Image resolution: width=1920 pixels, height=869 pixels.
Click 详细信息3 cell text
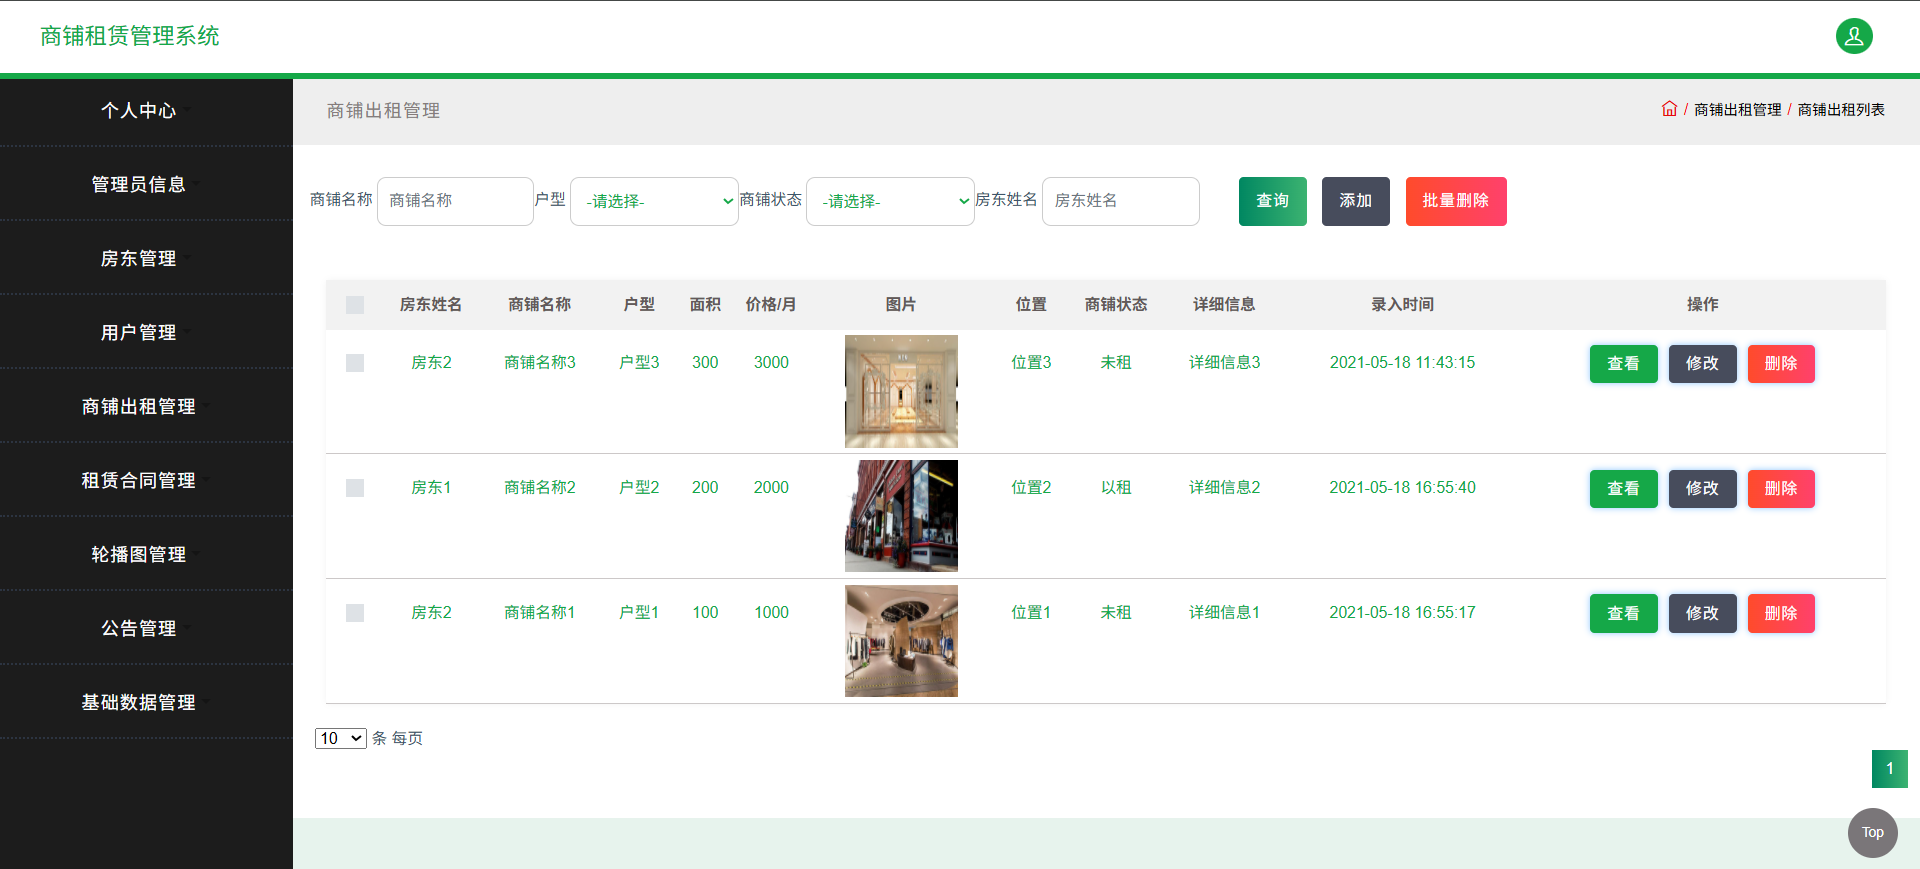(x=1224, y=362)
